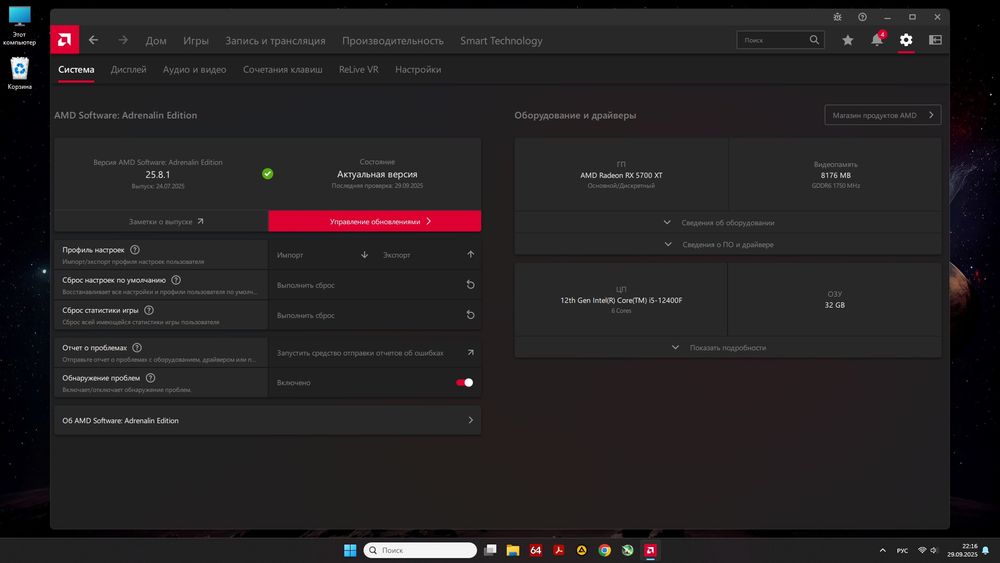Image resolution: width=1000 pixels, height=563 pixels.
Task: Show help for Сброс статистики игры
Action: 149,310
